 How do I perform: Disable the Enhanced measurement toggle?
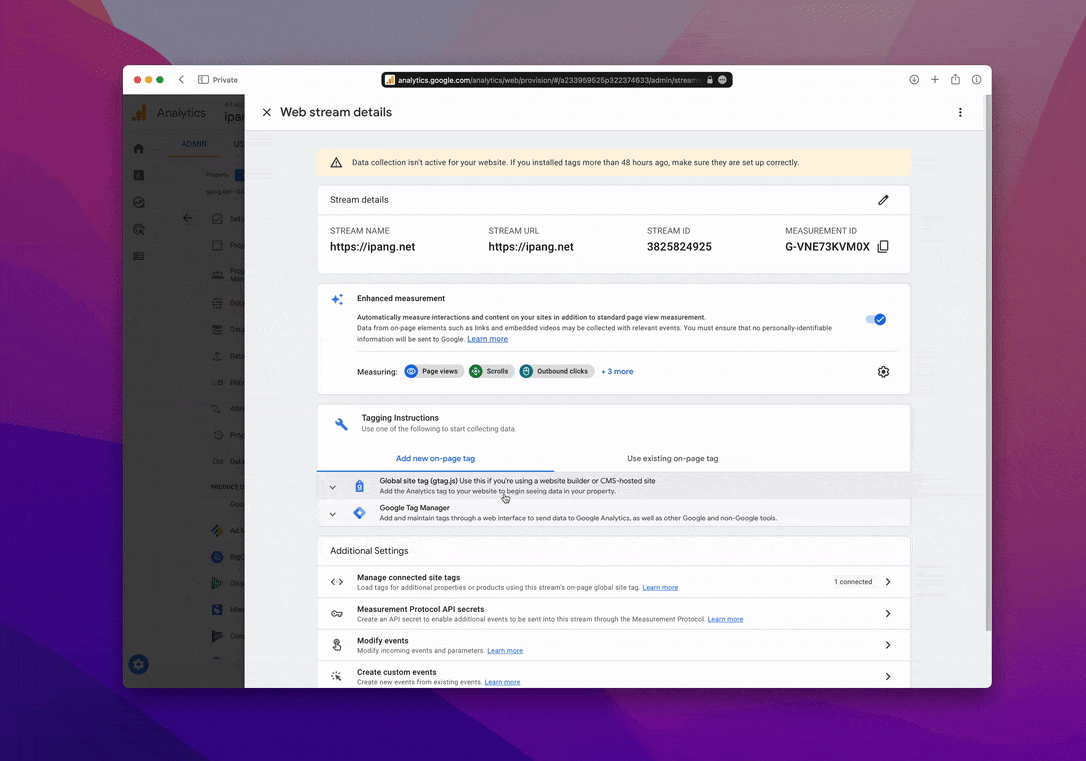(x=876, y=319)
